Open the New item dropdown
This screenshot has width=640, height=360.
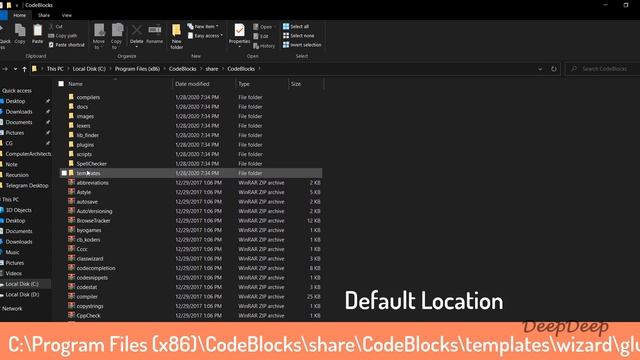(203, 27)
